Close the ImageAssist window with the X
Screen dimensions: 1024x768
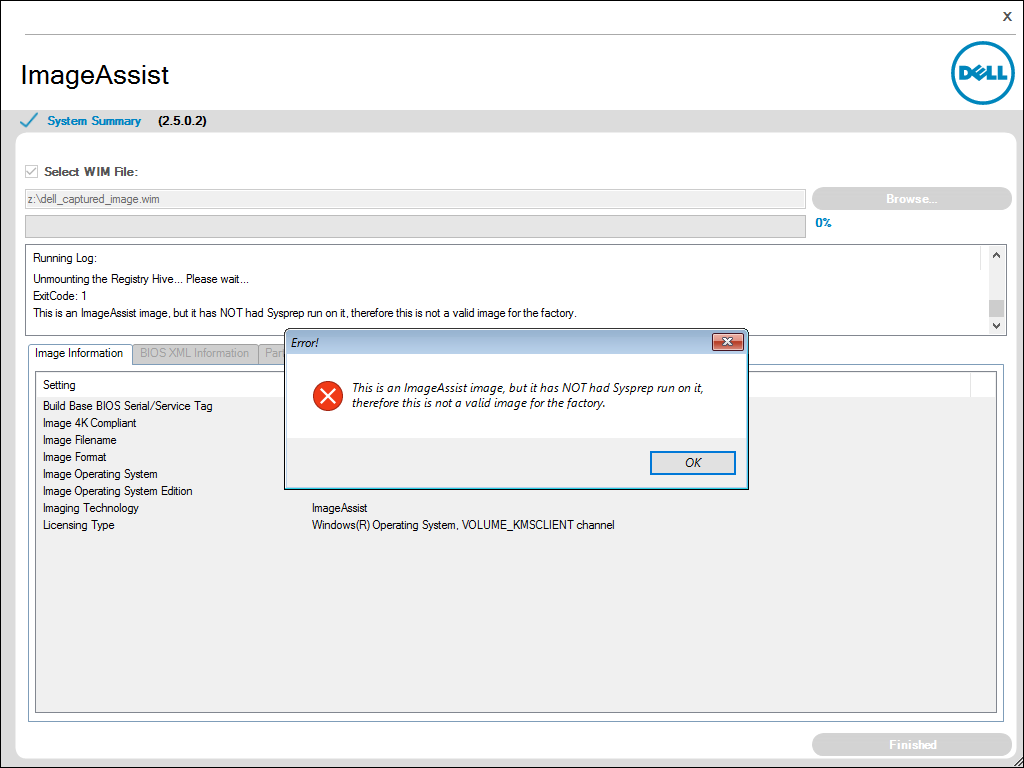1007,17
